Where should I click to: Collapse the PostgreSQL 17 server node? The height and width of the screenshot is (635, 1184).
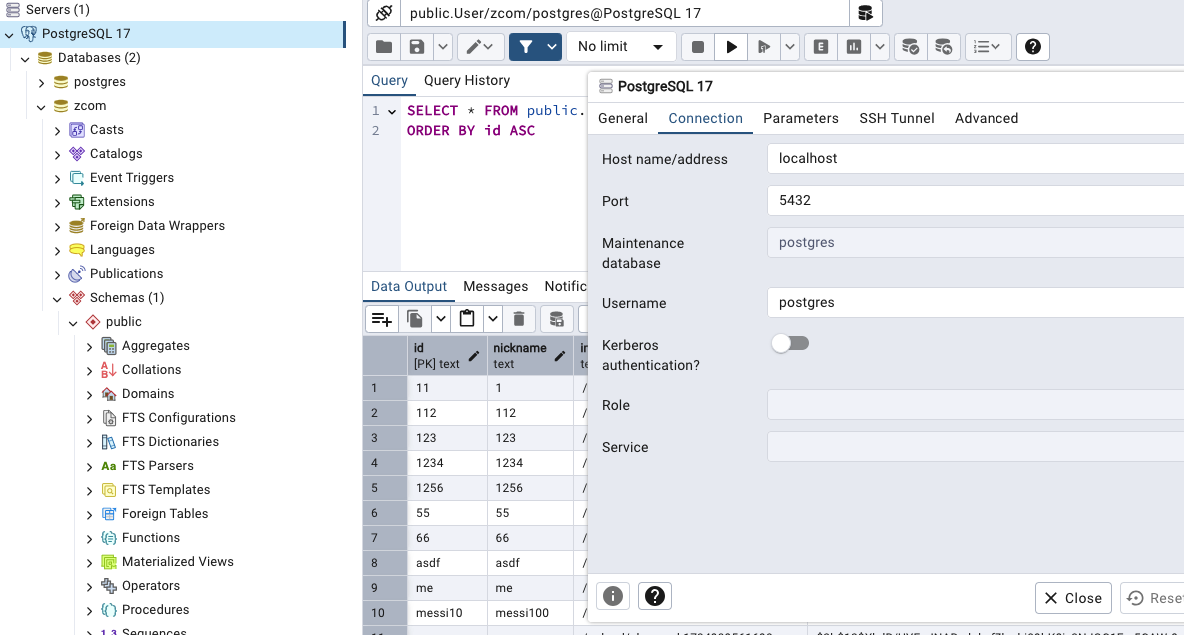pos(9,35)
